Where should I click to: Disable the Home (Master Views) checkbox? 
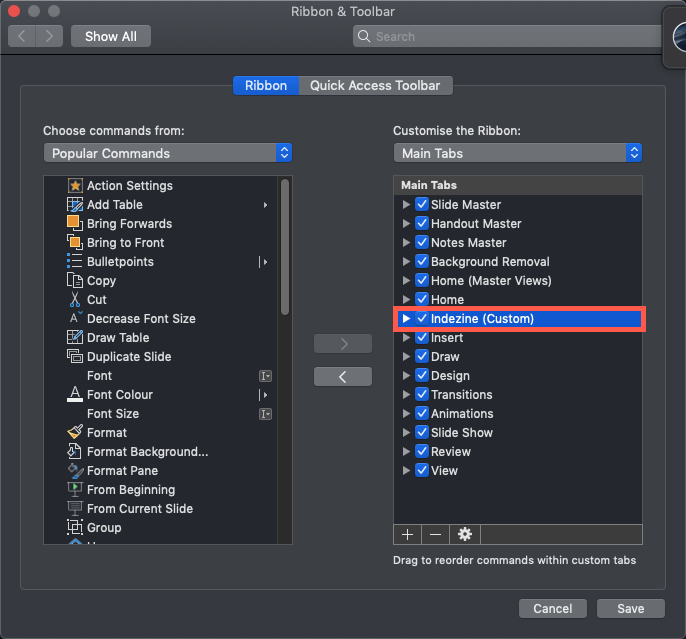pos(422,280)
